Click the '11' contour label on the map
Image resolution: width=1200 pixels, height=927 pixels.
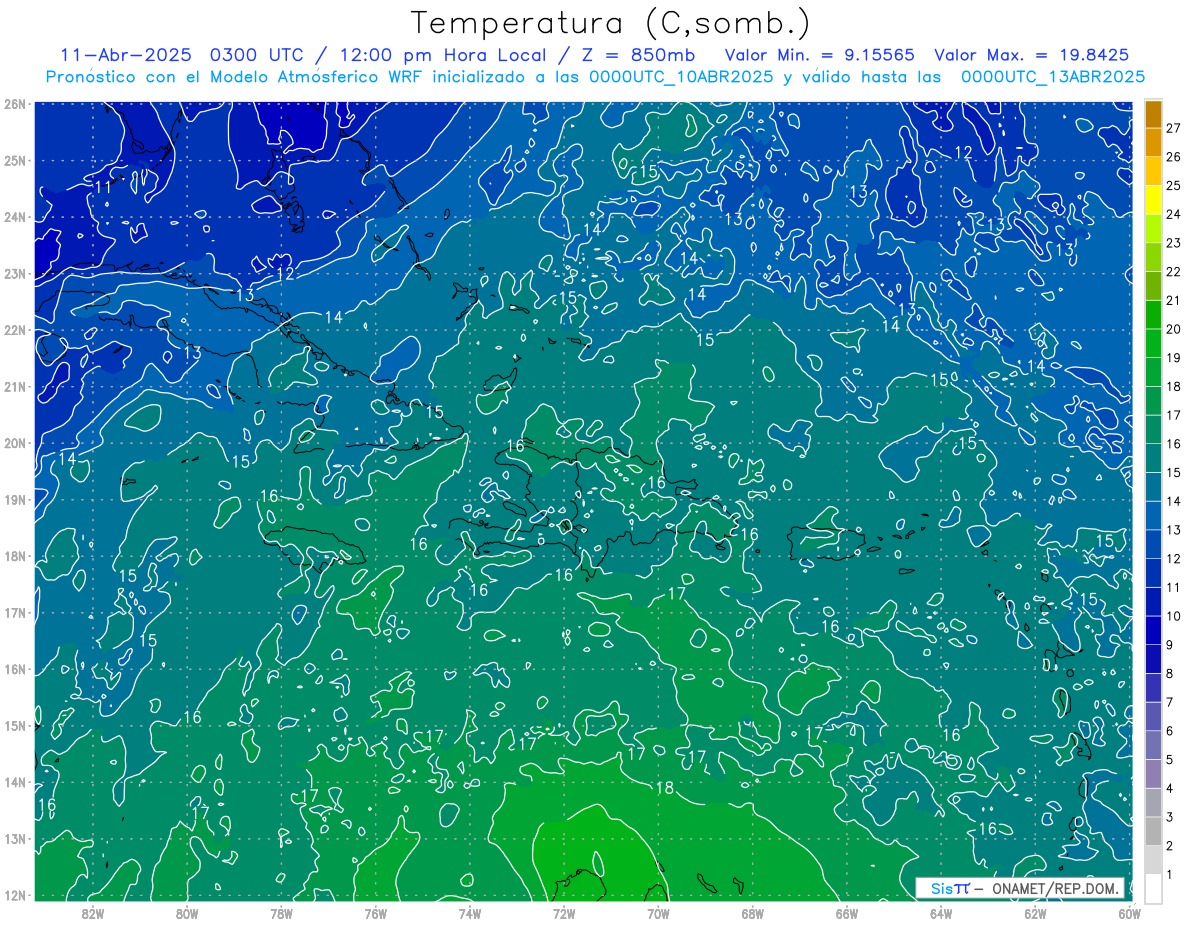(x=102, y=187)
